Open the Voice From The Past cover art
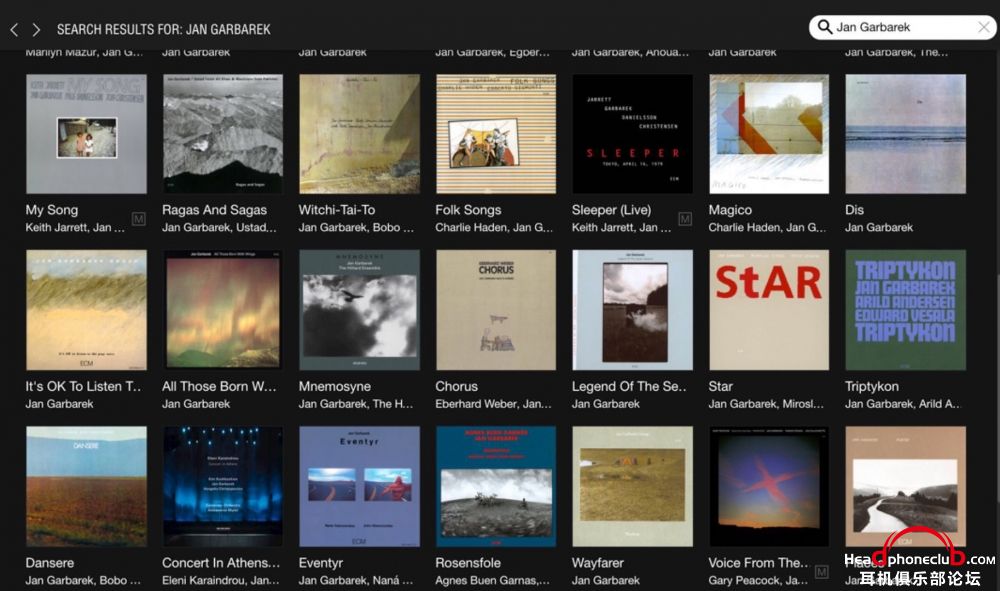 tap(769, 486)
